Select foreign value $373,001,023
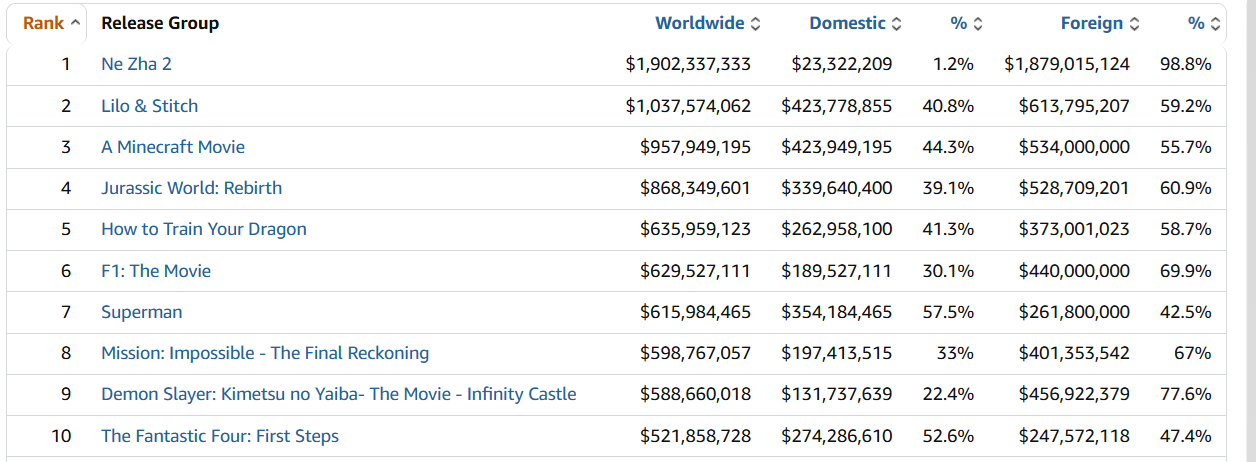Viewport: 1256px width, 462px height. point(1074,229)
